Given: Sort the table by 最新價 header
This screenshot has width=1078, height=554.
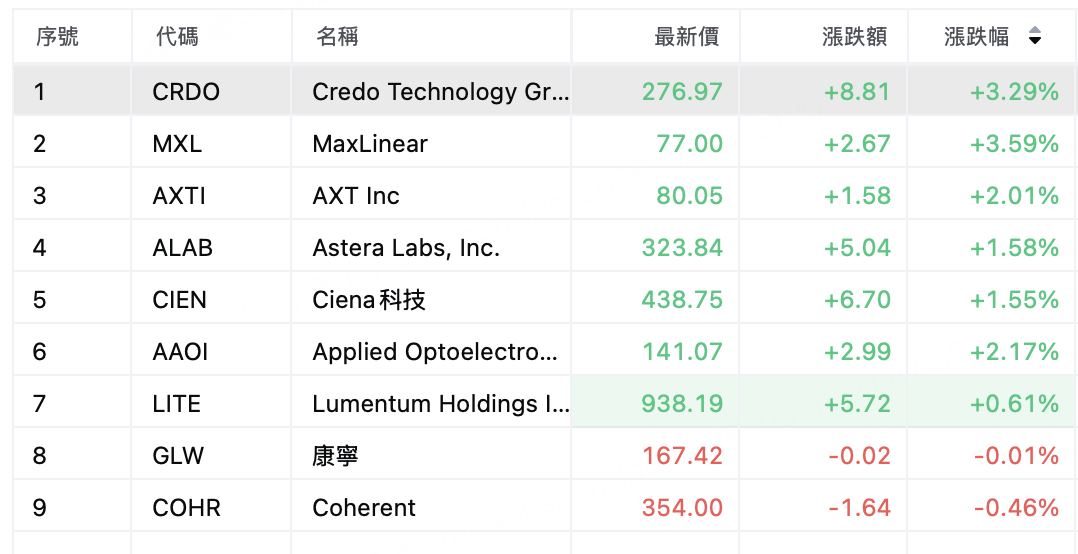Looking at the screenshot, I should pyautogui.click(x=687, y=36).
